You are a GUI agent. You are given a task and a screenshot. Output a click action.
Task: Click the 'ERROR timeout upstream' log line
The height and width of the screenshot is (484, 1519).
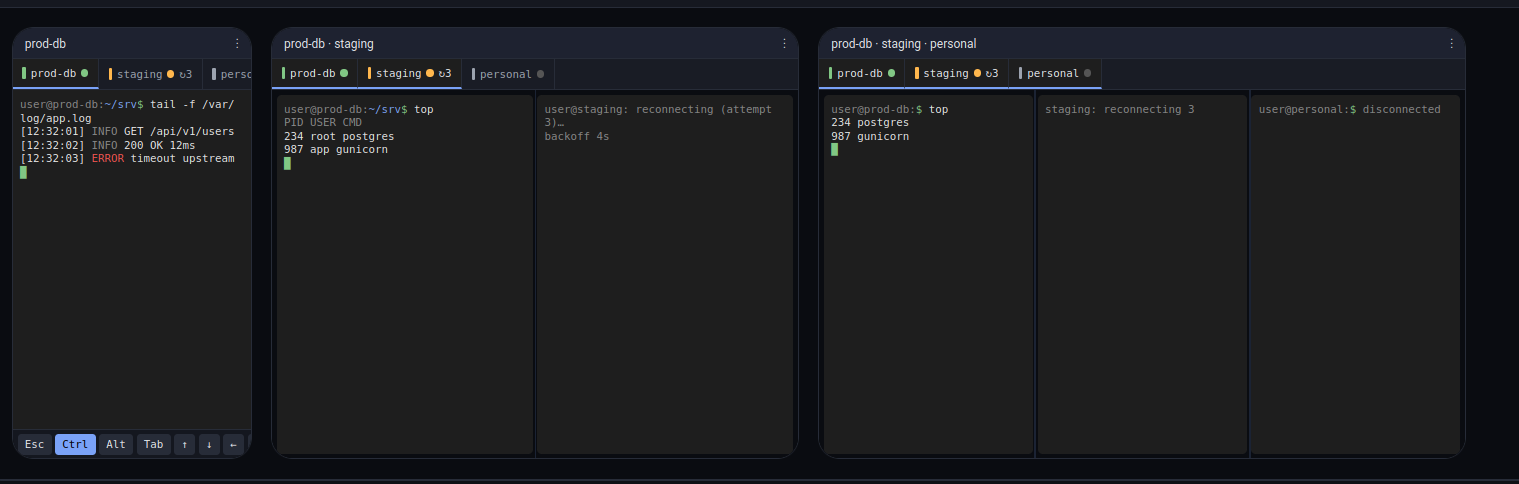coord(127,158)
